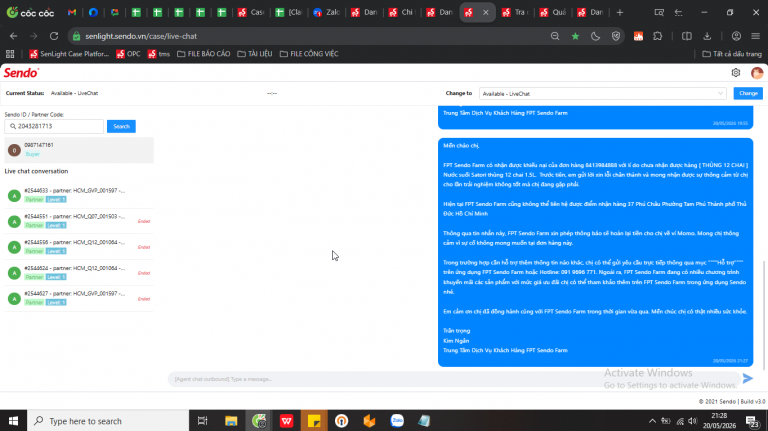This screenshot has height=431, width=768.
Task: Switch to the Gmail tab
Action: pos(72,13)
